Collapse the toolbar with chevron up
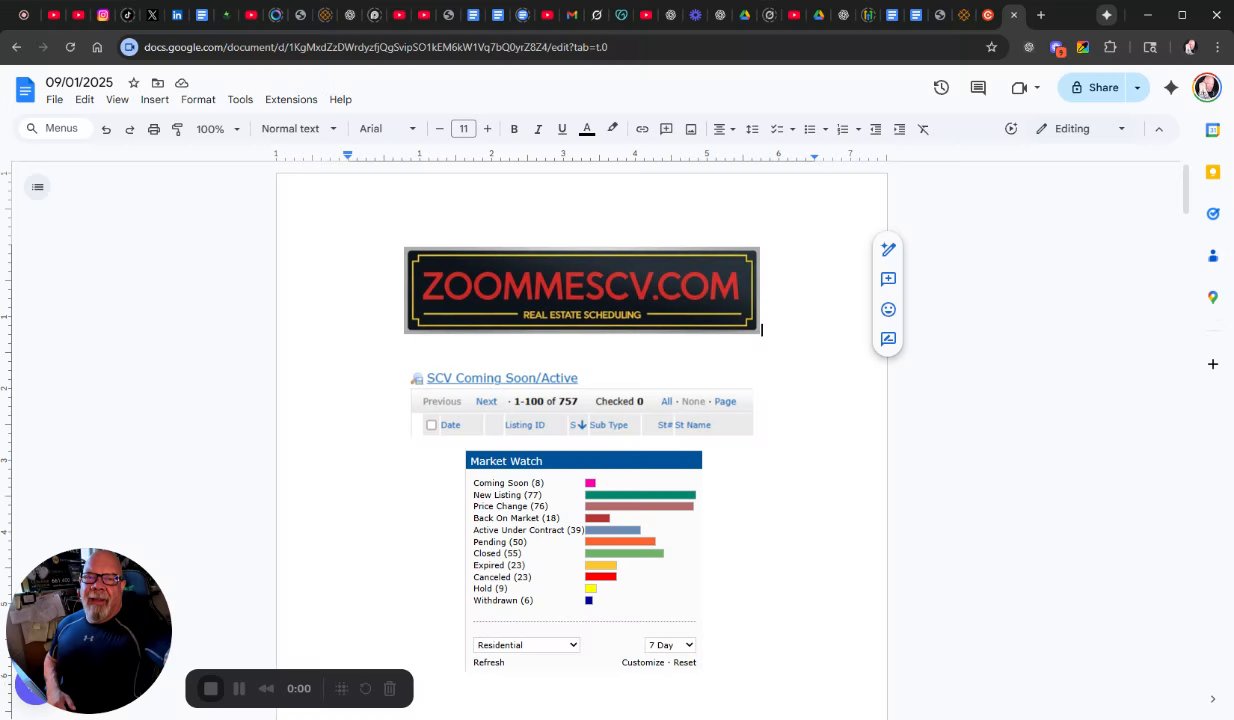Image resolution: width=1234 pixels, height=720 pixels. 1159,129
